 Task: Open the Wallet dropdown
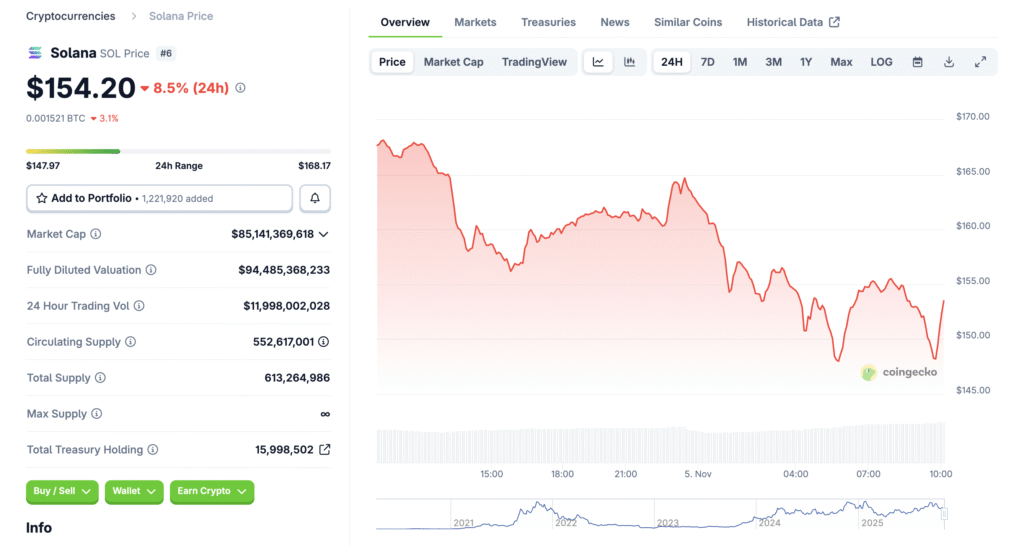133,491
